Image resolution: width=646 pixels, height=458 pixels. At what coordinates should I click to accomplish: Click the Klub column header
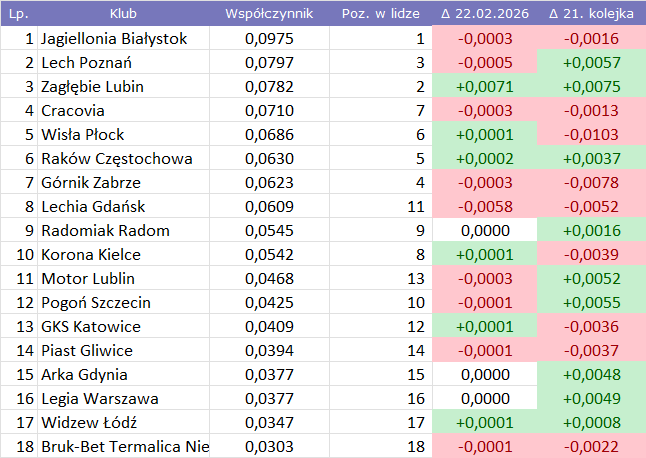click(x=124, y=14)
